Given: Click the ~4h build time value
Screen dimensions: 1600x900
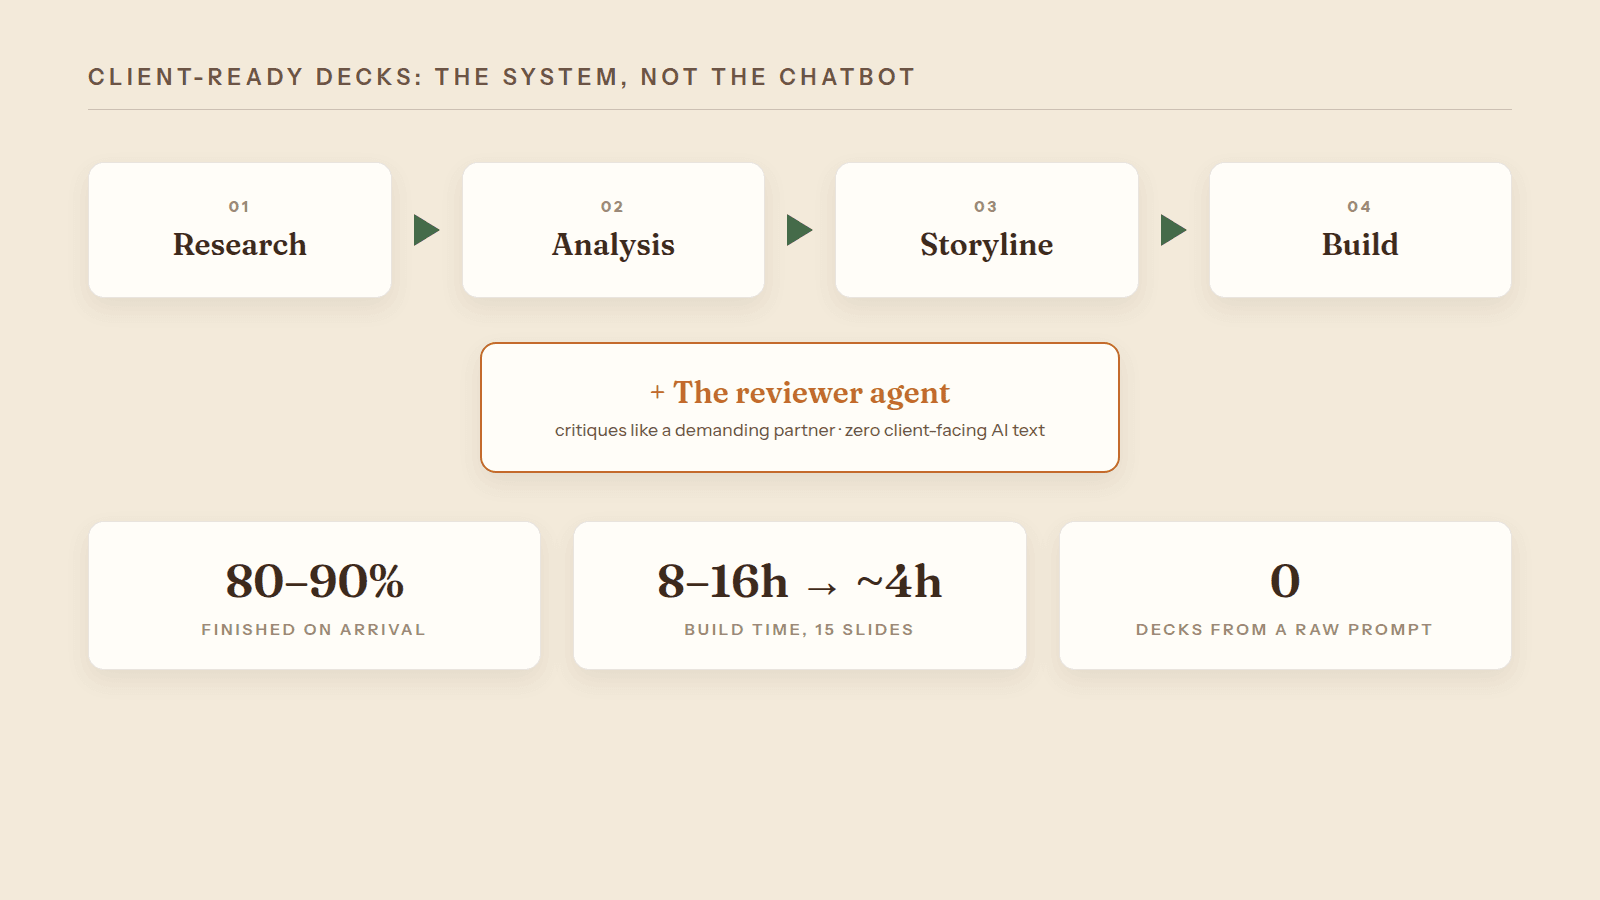Looking at the screenshot, I should click(899, 581).
